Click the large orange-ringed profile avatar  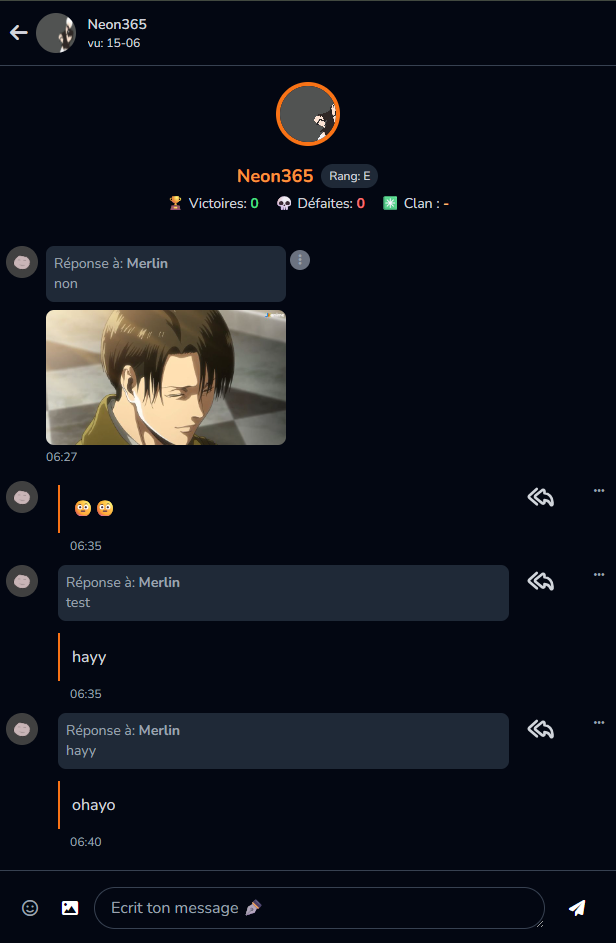coord(308,114)
